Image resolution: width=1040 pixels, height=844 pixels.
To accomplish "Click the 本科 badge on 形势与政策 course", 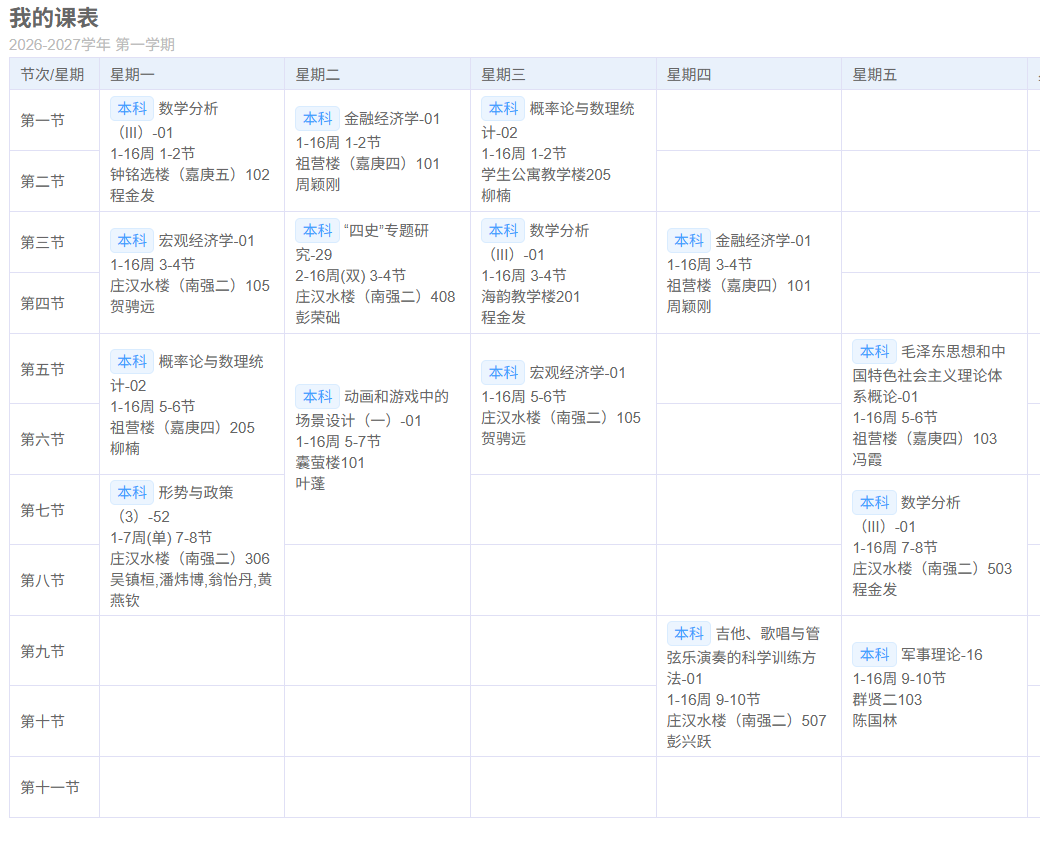I will tap(132, 492).
